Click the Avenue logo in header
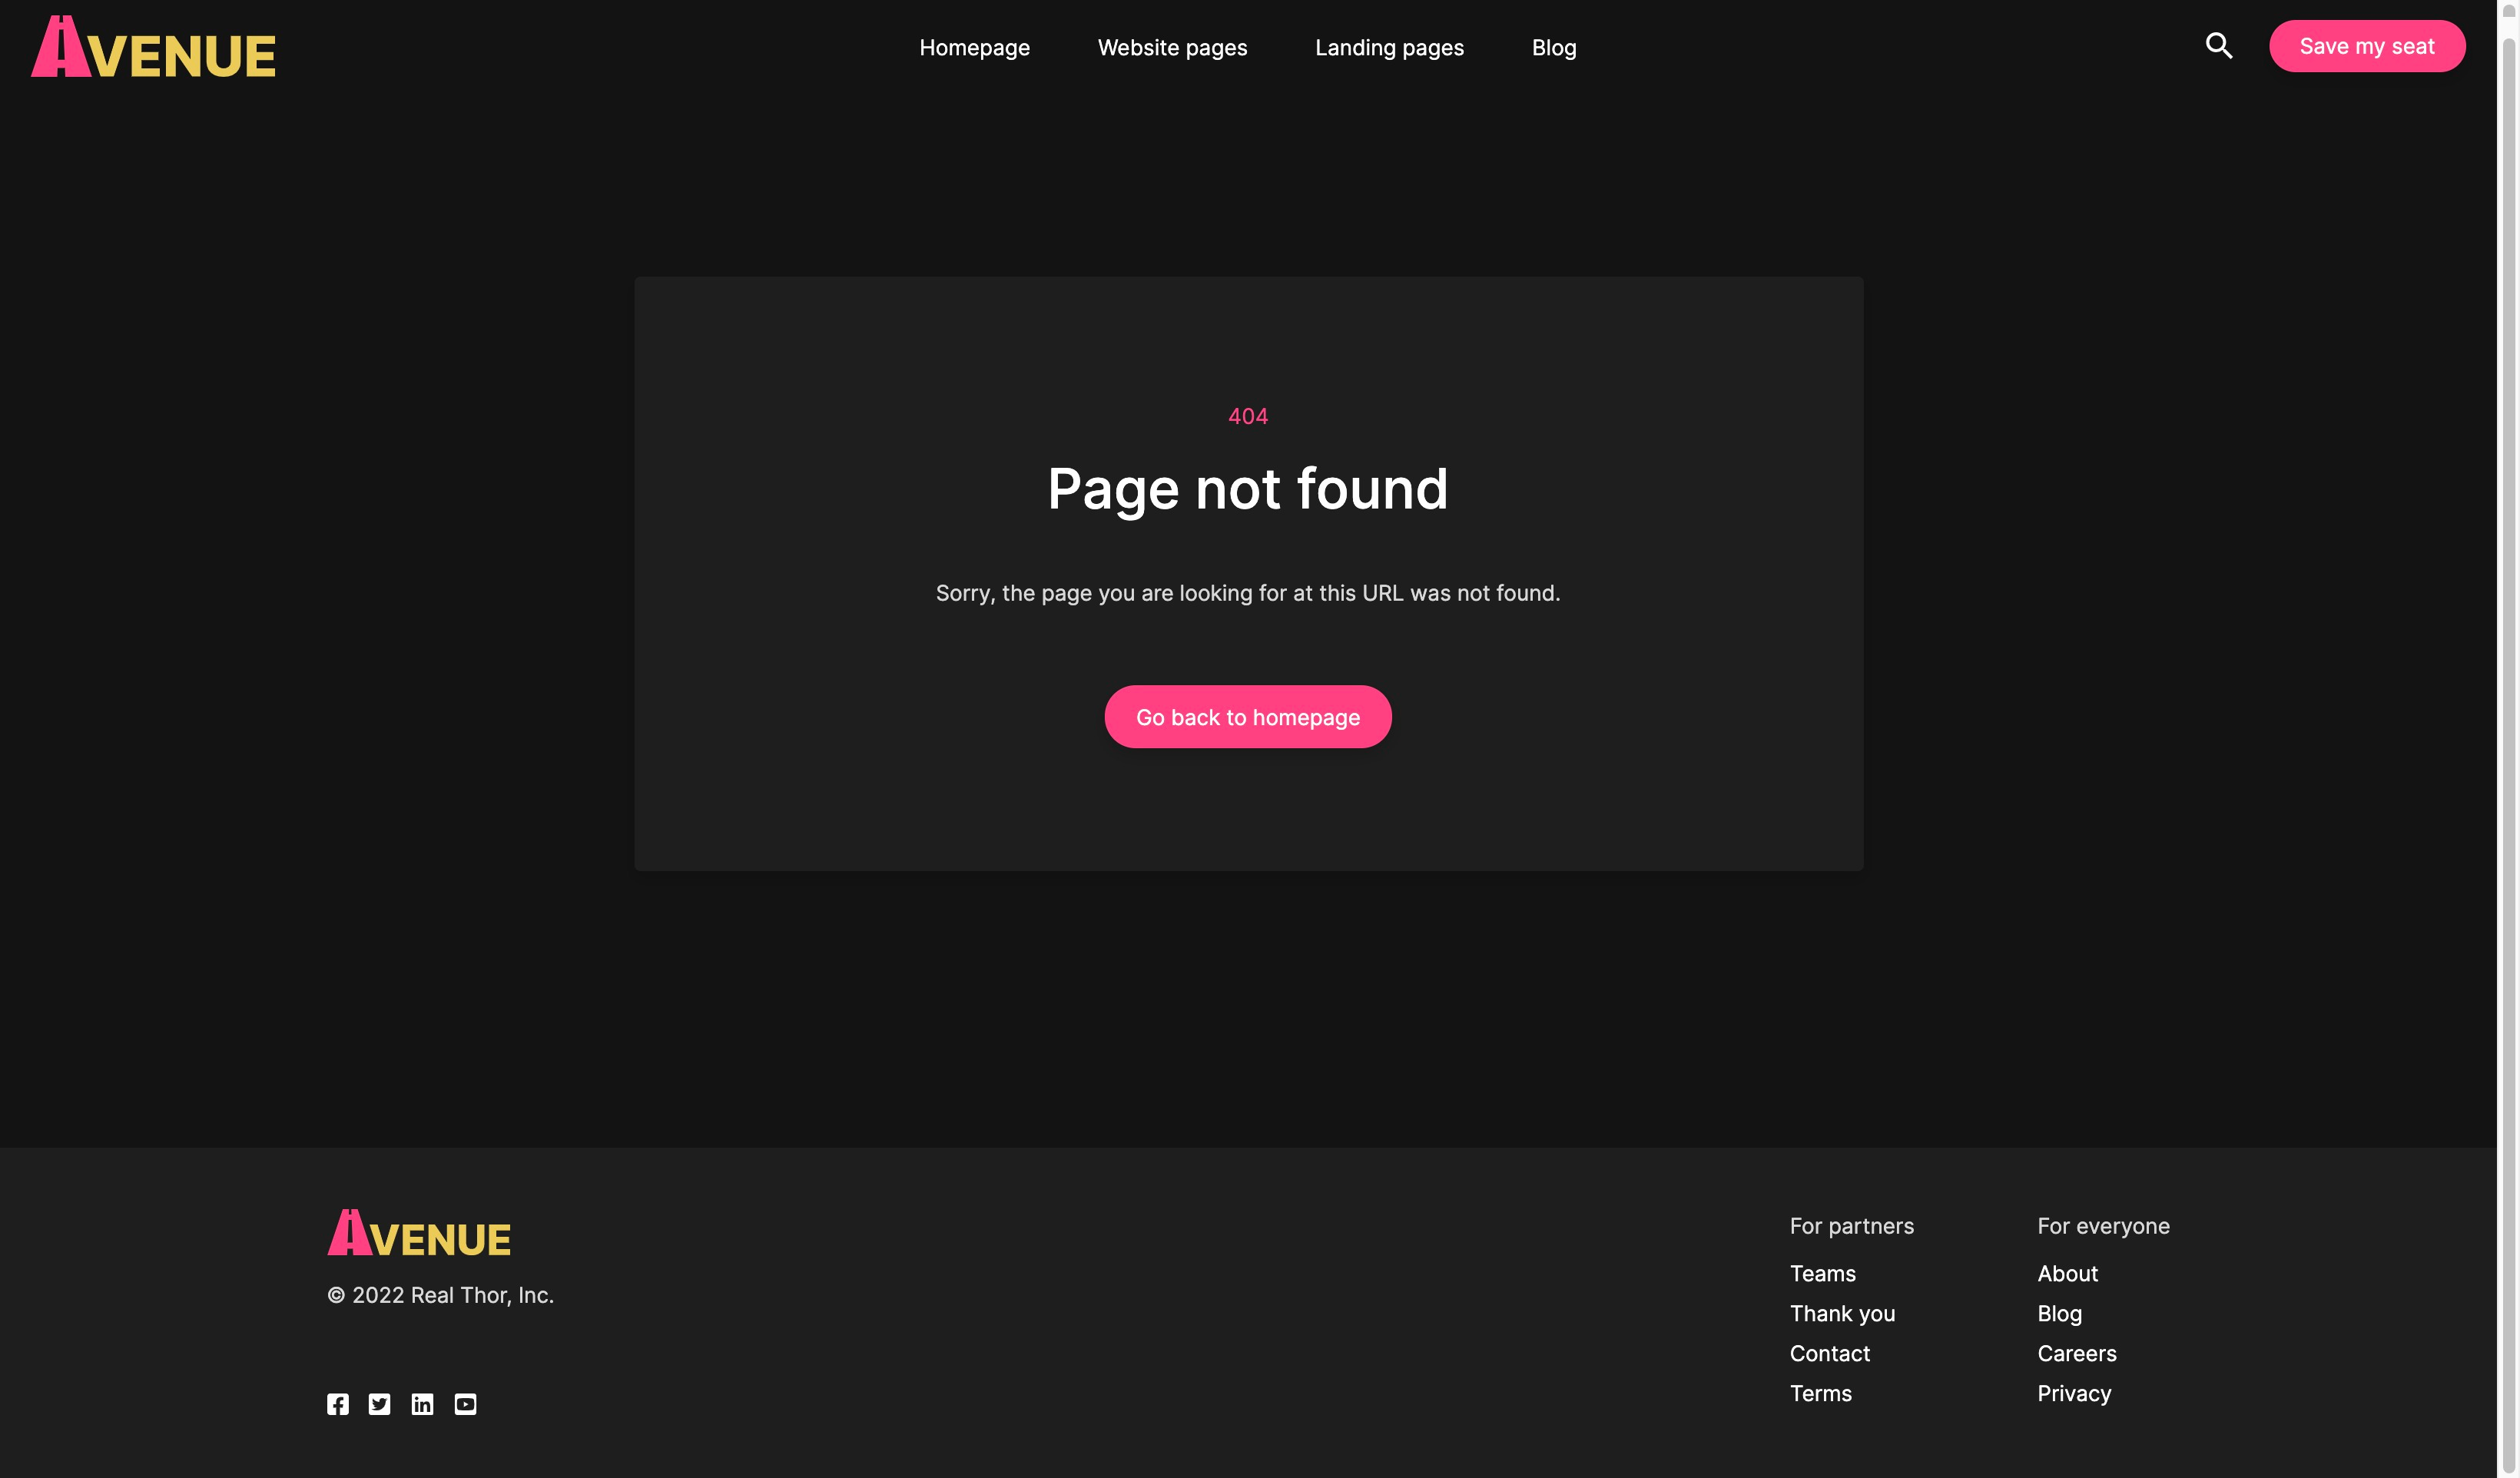Screen dimensions: 2520x1478 [153, 47]
